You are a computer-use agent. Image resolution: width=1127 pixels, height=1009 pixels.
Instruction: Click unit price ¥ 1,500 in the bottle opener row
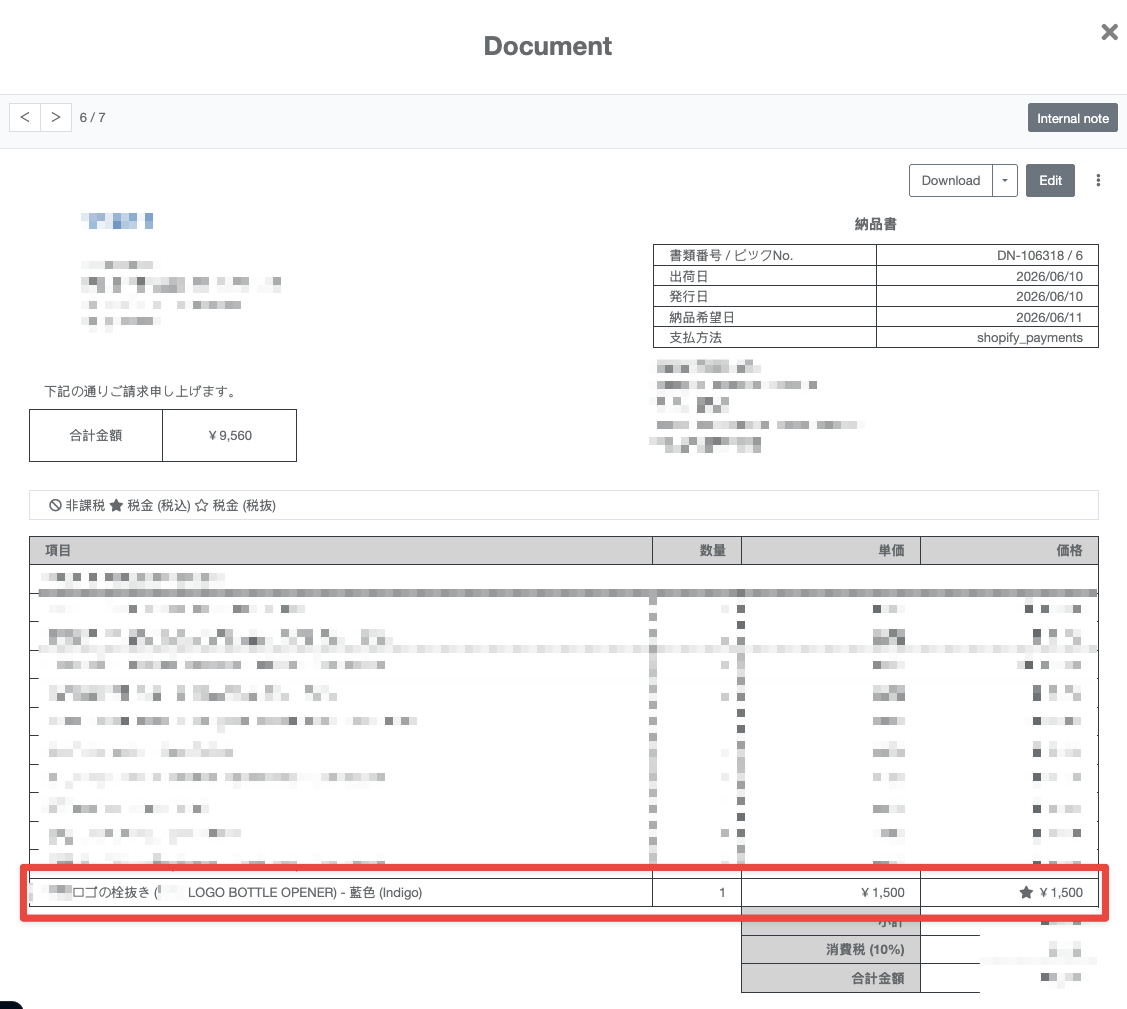click(883, 893)
